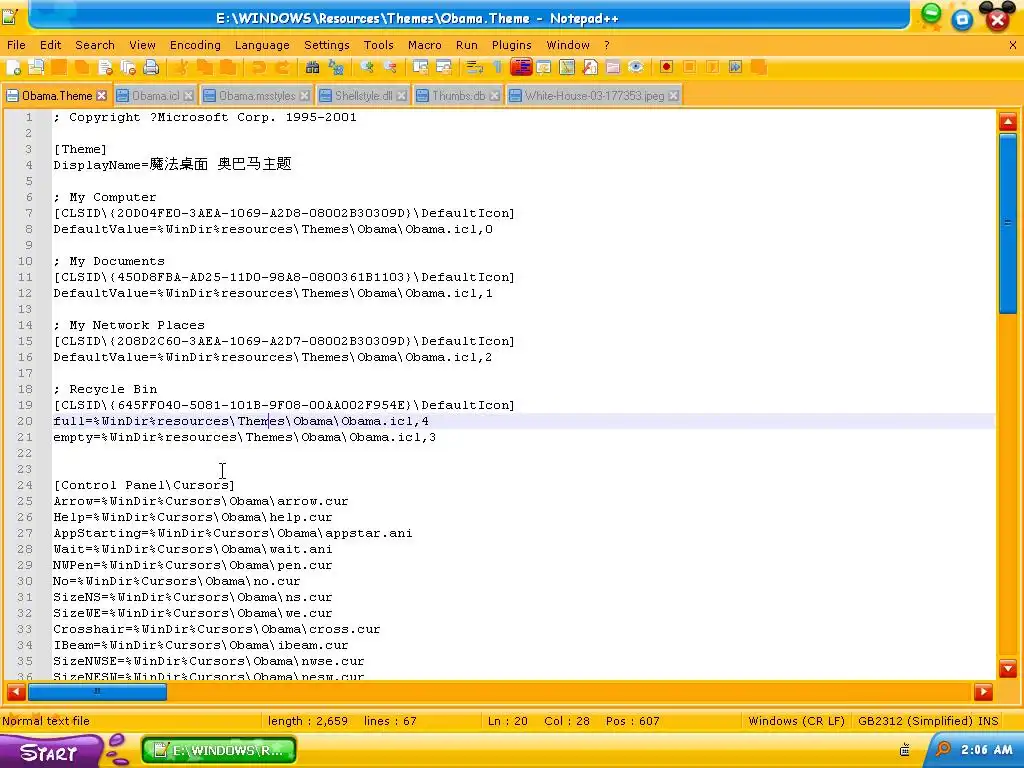1024x768 pixels.
Task: Open the Settings menu
Action: 327,45
